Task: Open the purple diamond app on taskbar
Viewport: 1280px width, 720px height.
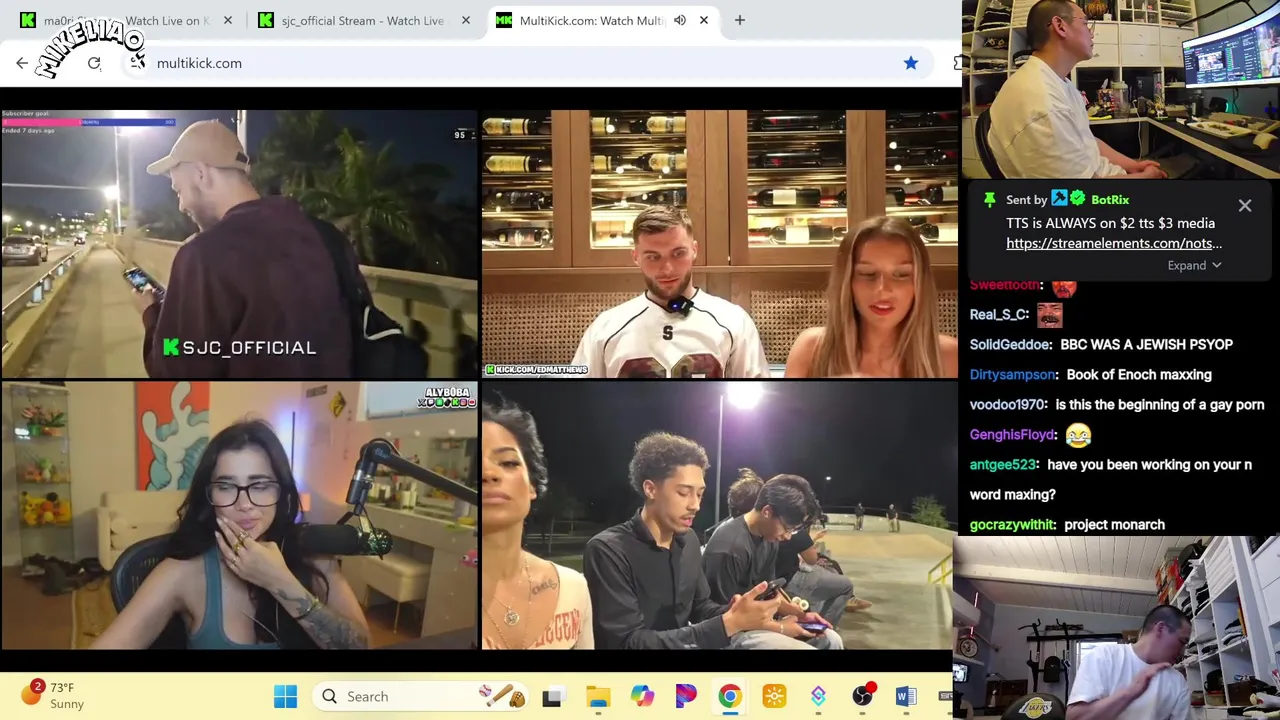Action: click(x=818, y=697)
